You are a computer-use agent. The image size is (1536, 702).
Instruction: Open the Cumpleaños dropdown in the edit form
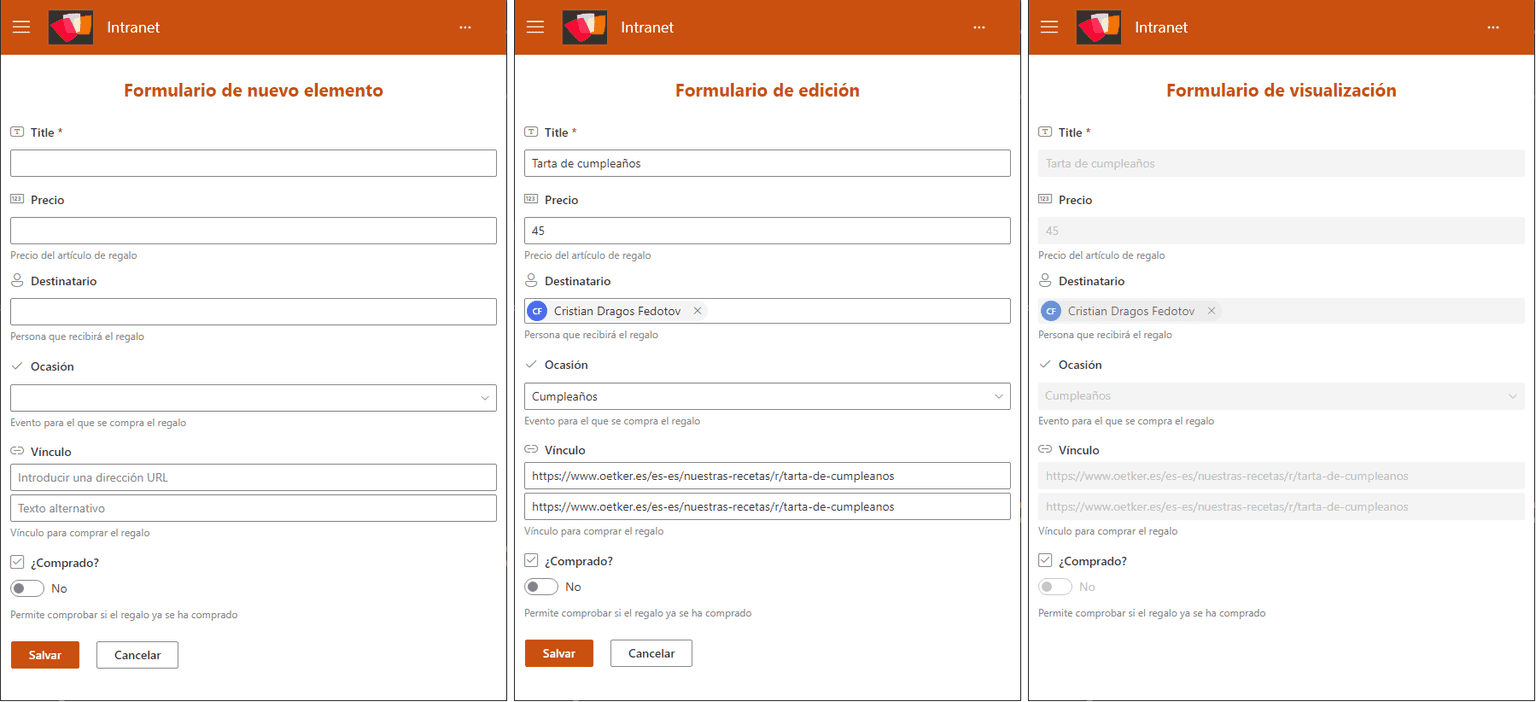999,396
